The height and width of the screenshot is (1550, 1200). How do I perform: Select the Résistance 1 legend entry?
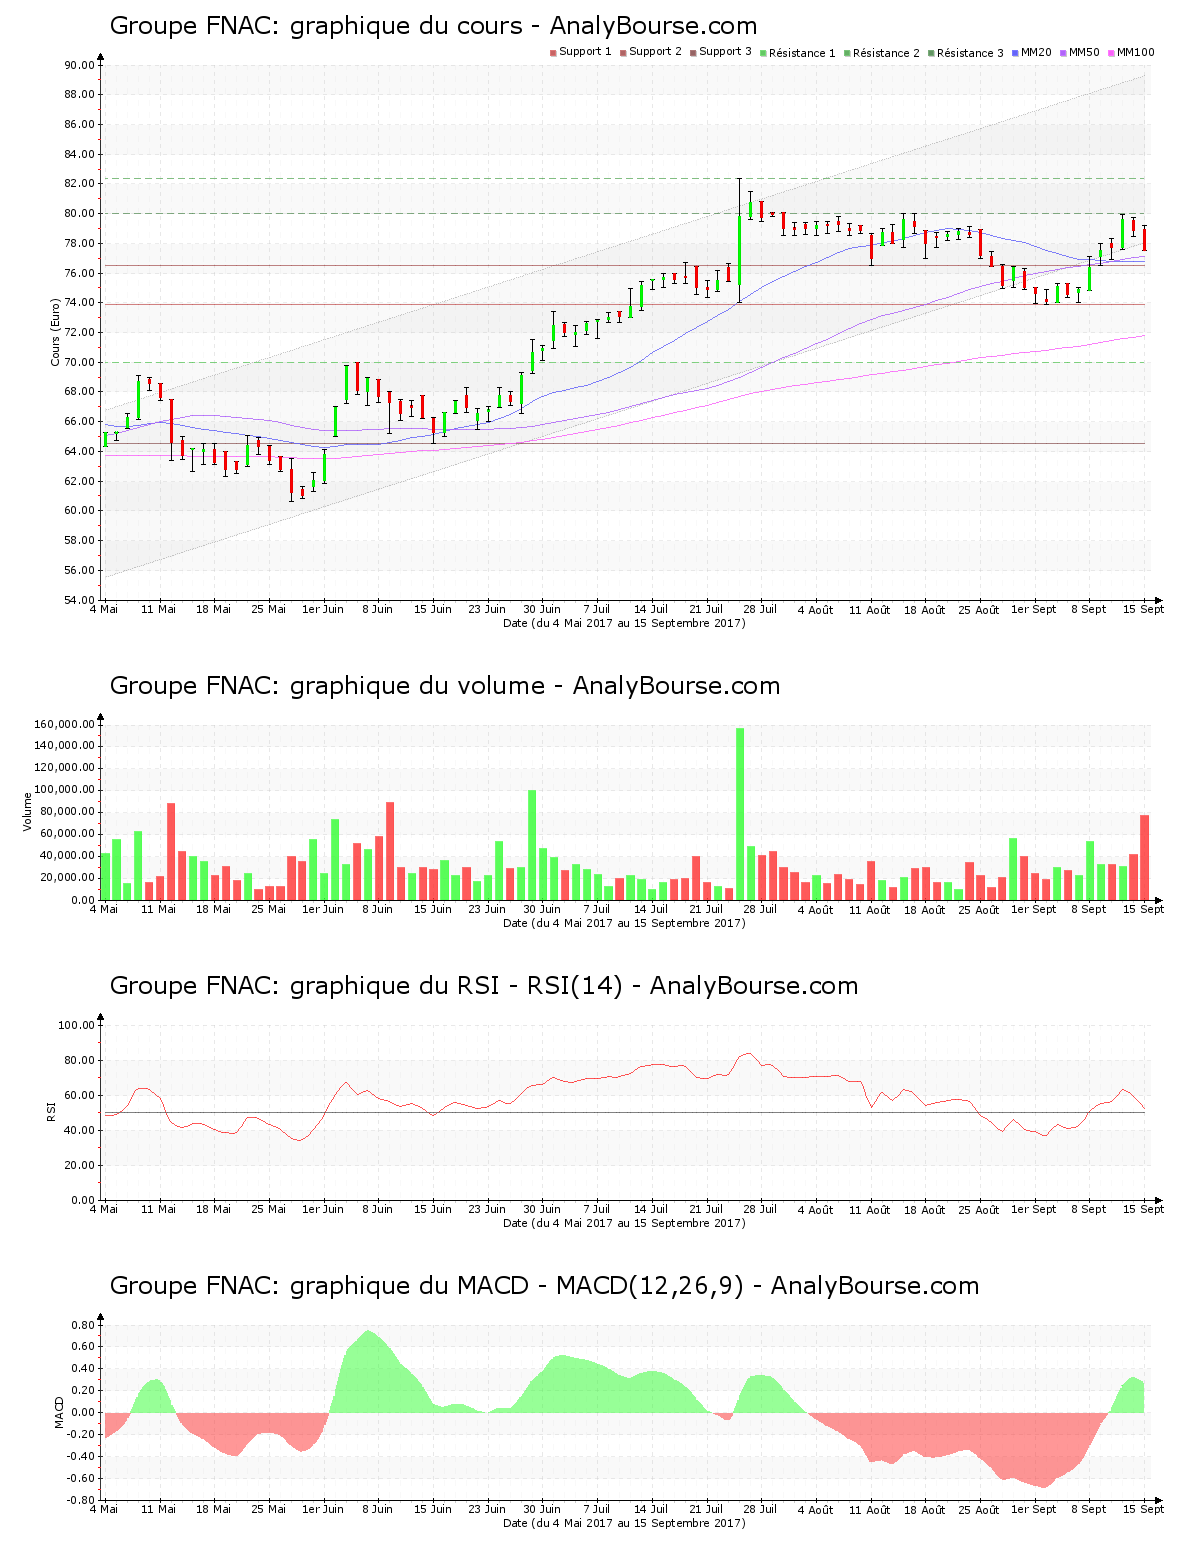point(797,53)
